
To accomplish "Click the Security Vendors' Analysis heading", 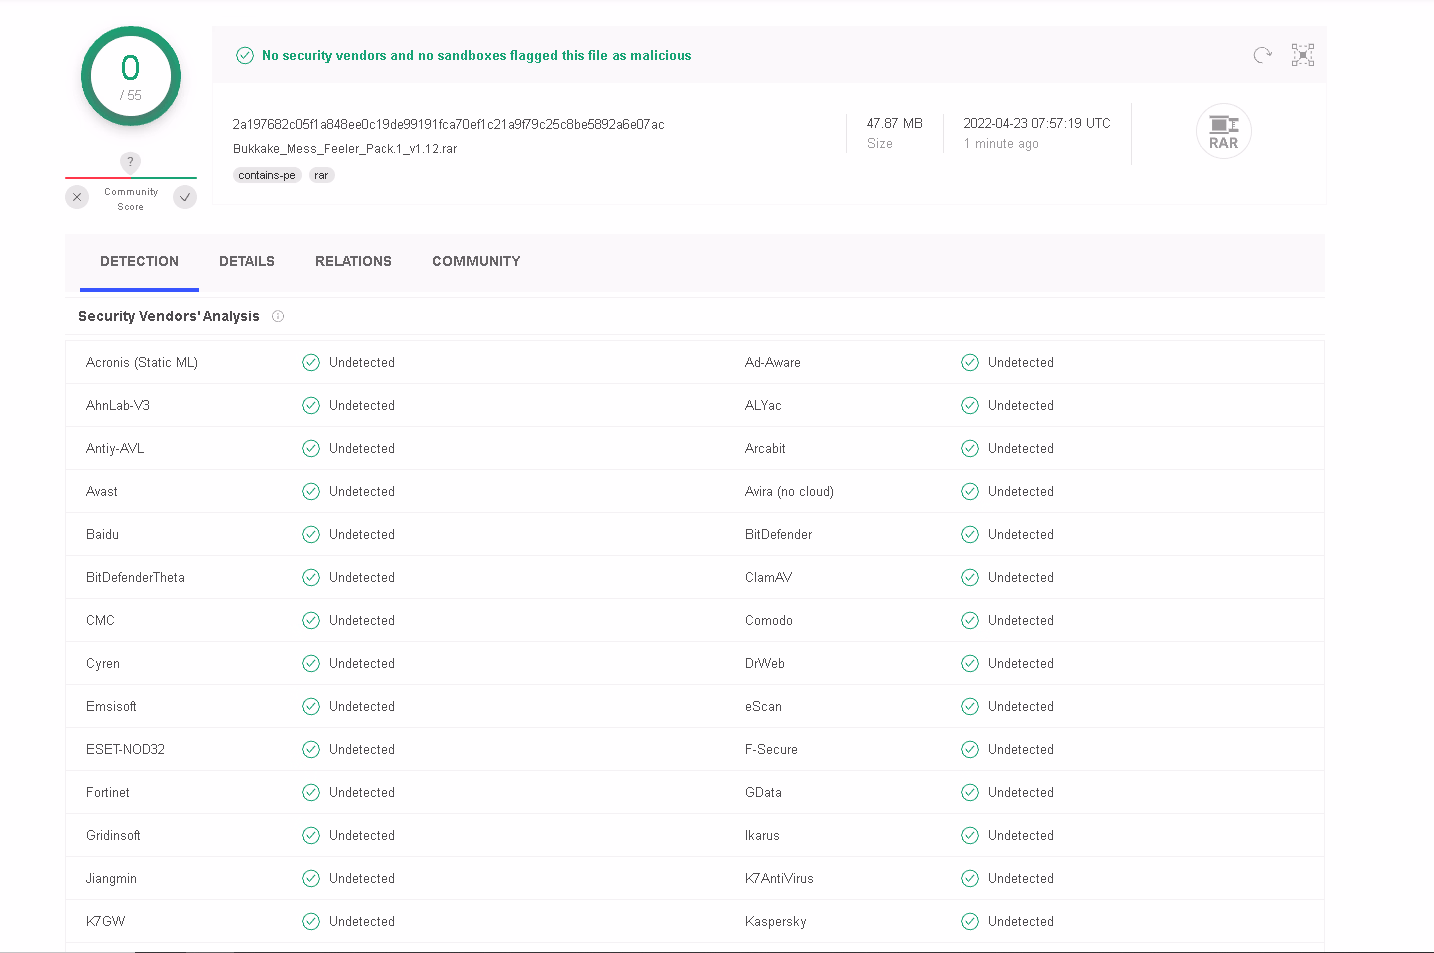I will 169,316.
